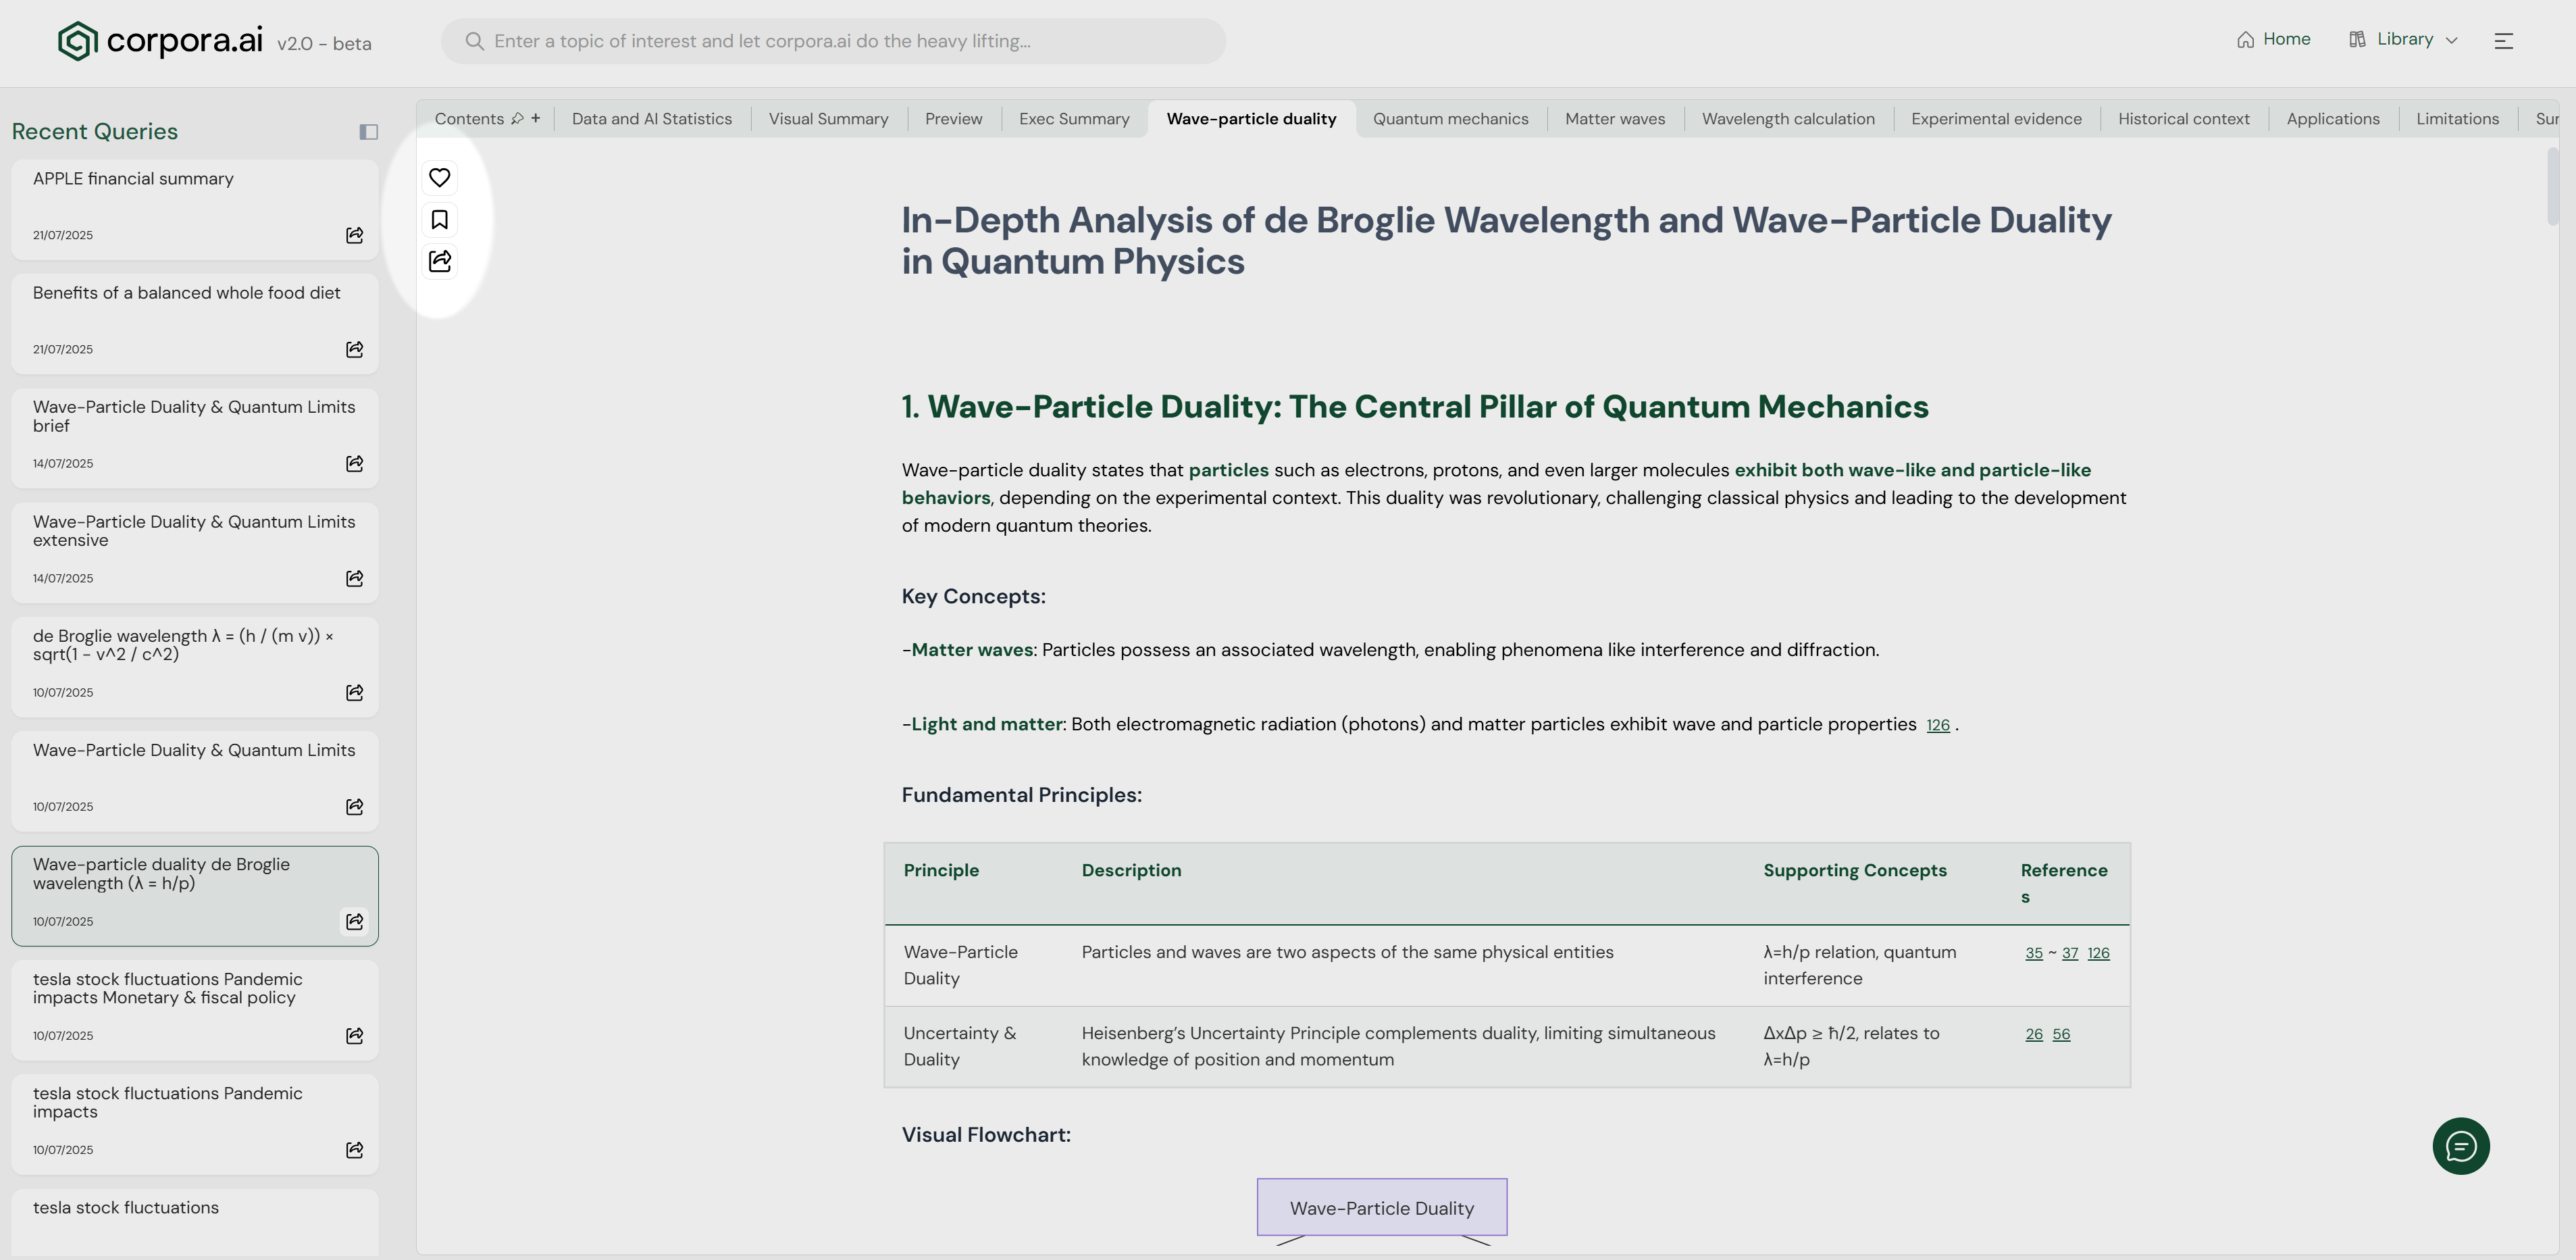The height and width of the screenshot is (1260, 2576).
Task: Share the APPLE financial summary query
Action: click(354, 235)
